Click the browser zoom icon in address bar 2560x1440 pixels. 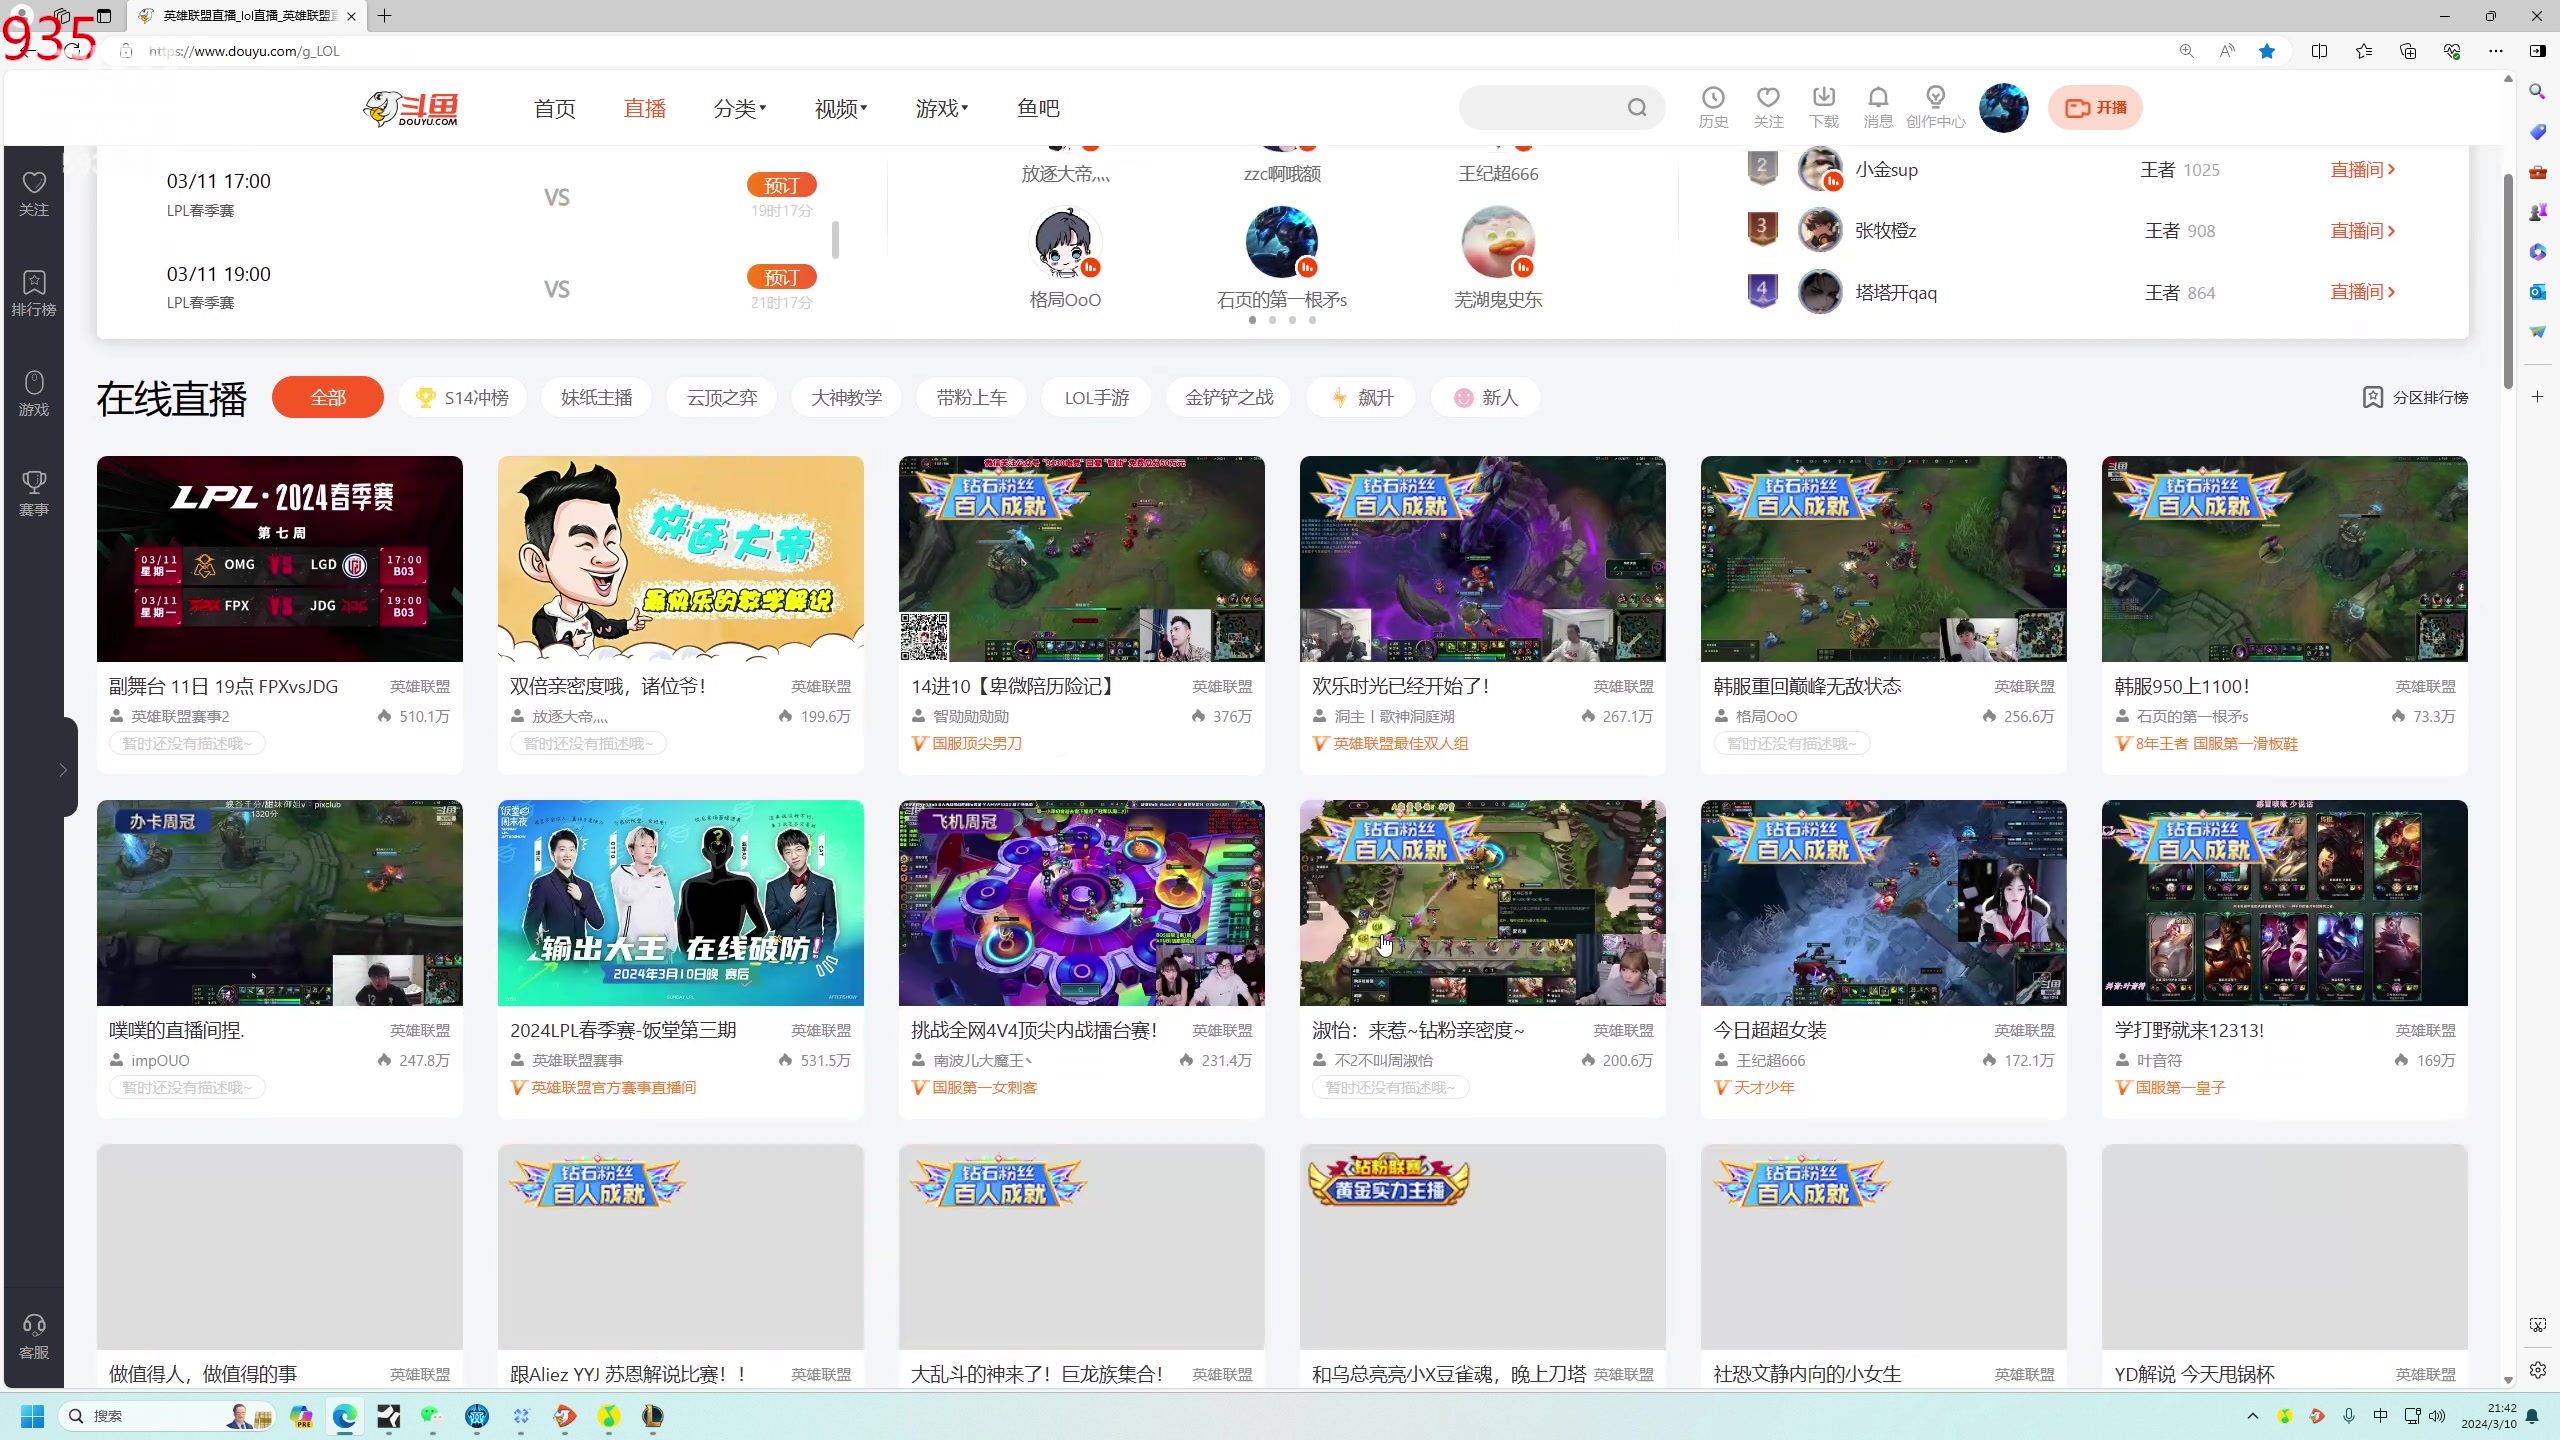[x=2187, y=51]
